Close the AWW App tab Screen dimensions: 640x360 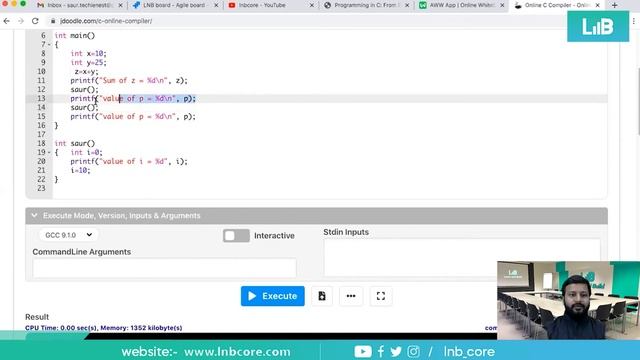[x=502, y=5]
